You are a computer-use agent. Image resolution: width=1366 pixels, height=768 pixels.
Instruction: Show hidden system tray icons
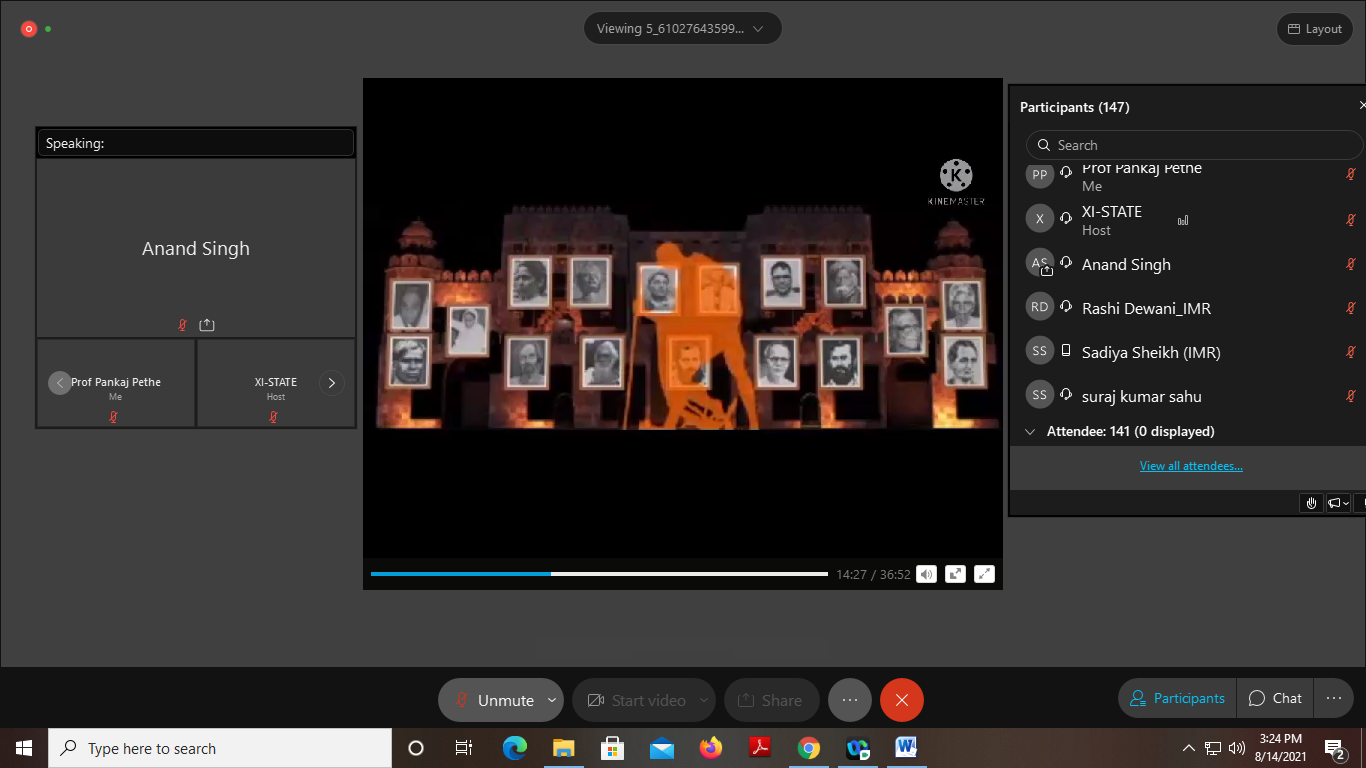pos(1189,748)
